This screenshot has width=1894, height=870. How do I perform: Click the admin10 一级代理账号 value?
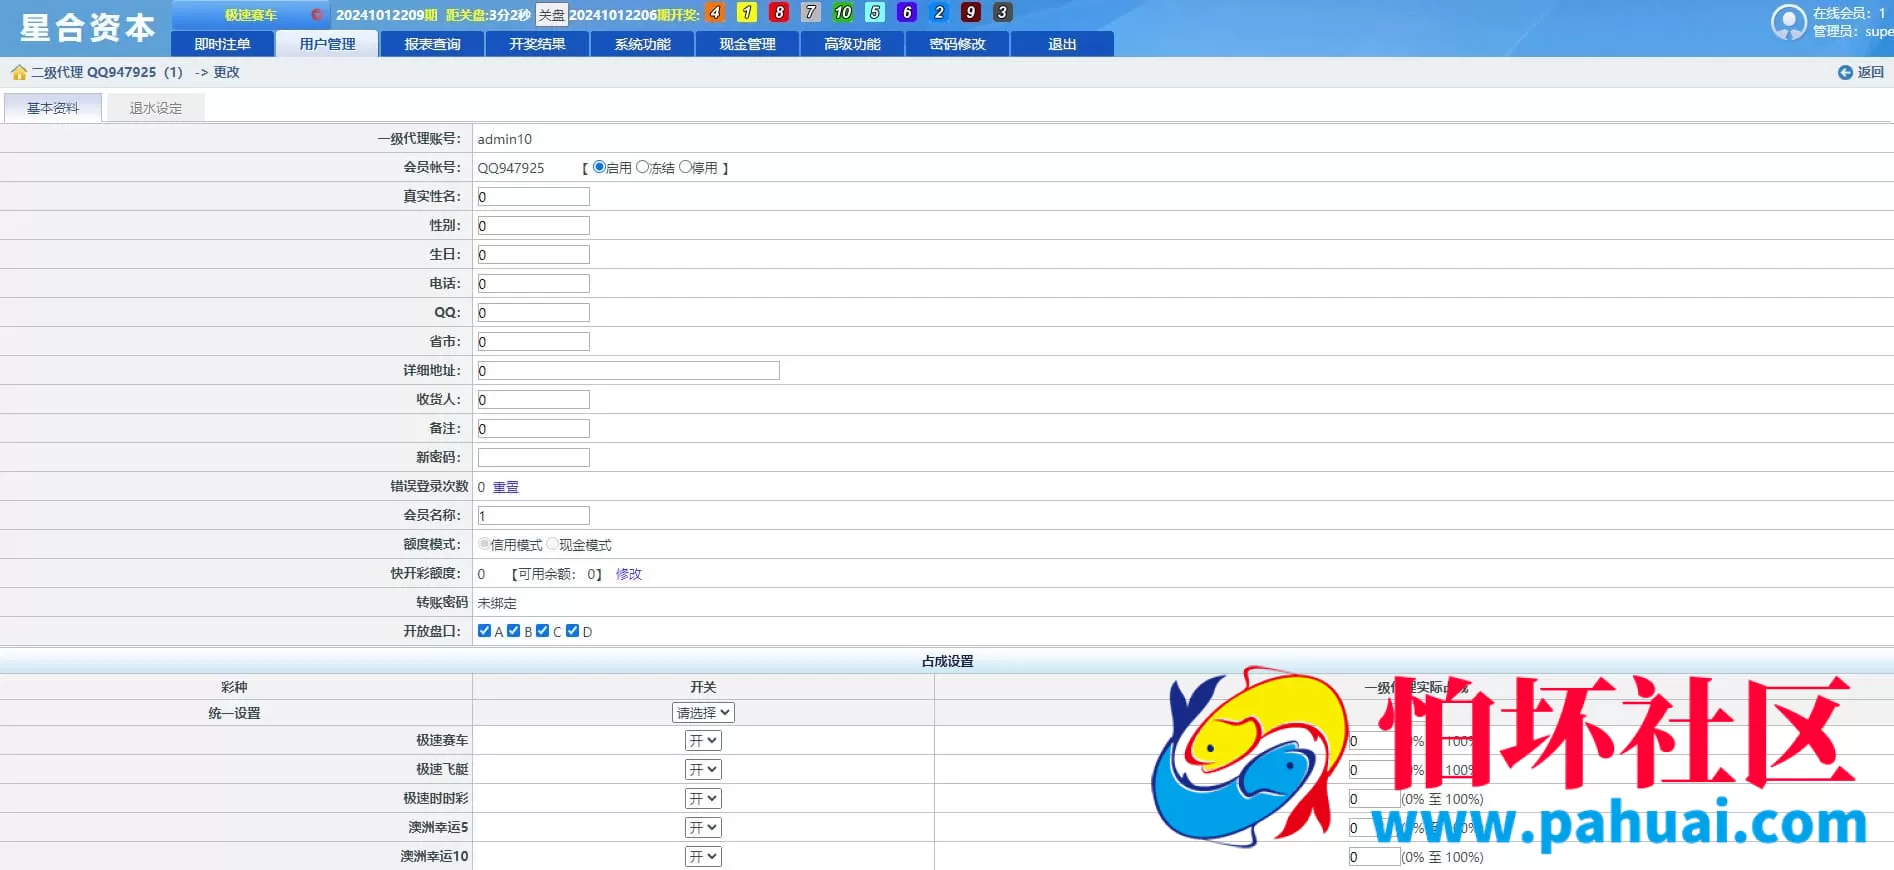click(505, 139)
